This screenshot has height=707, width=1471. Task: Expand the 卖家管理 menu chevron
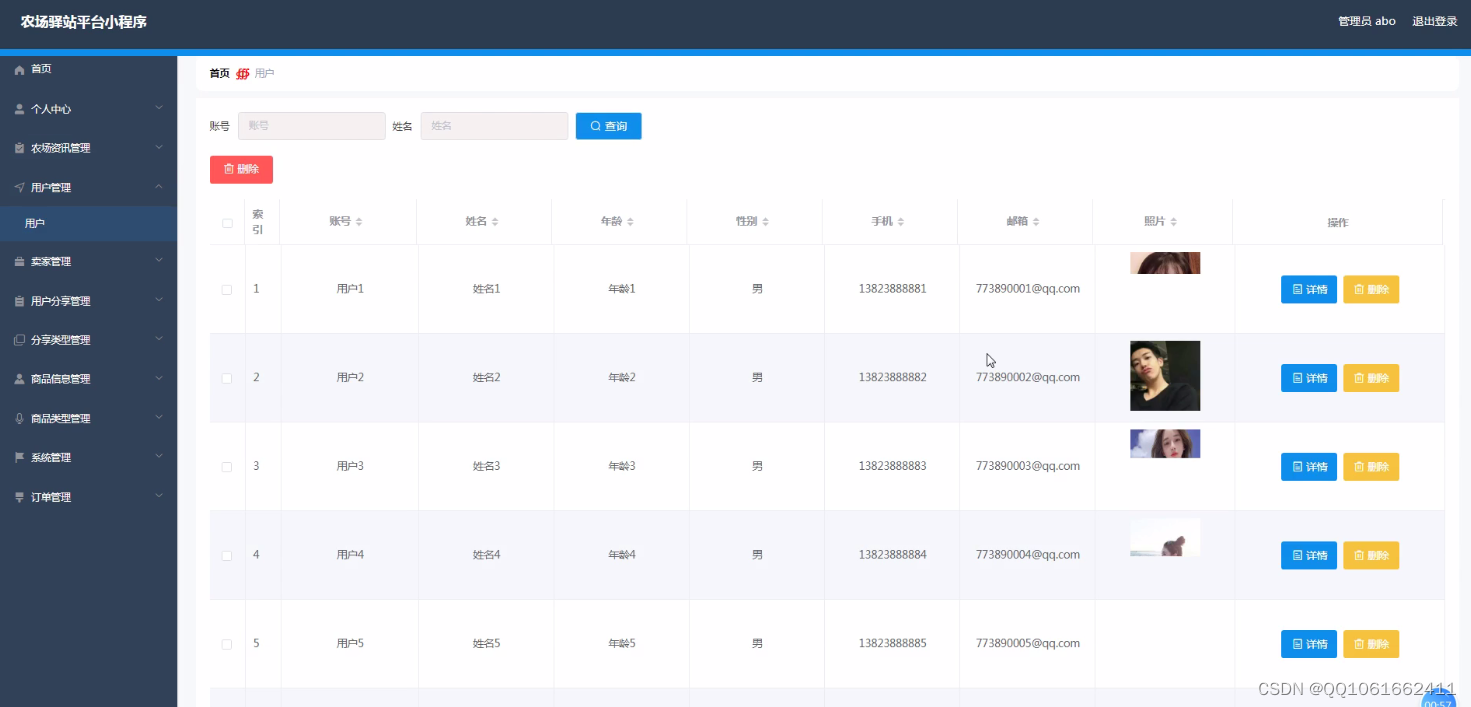158,261
